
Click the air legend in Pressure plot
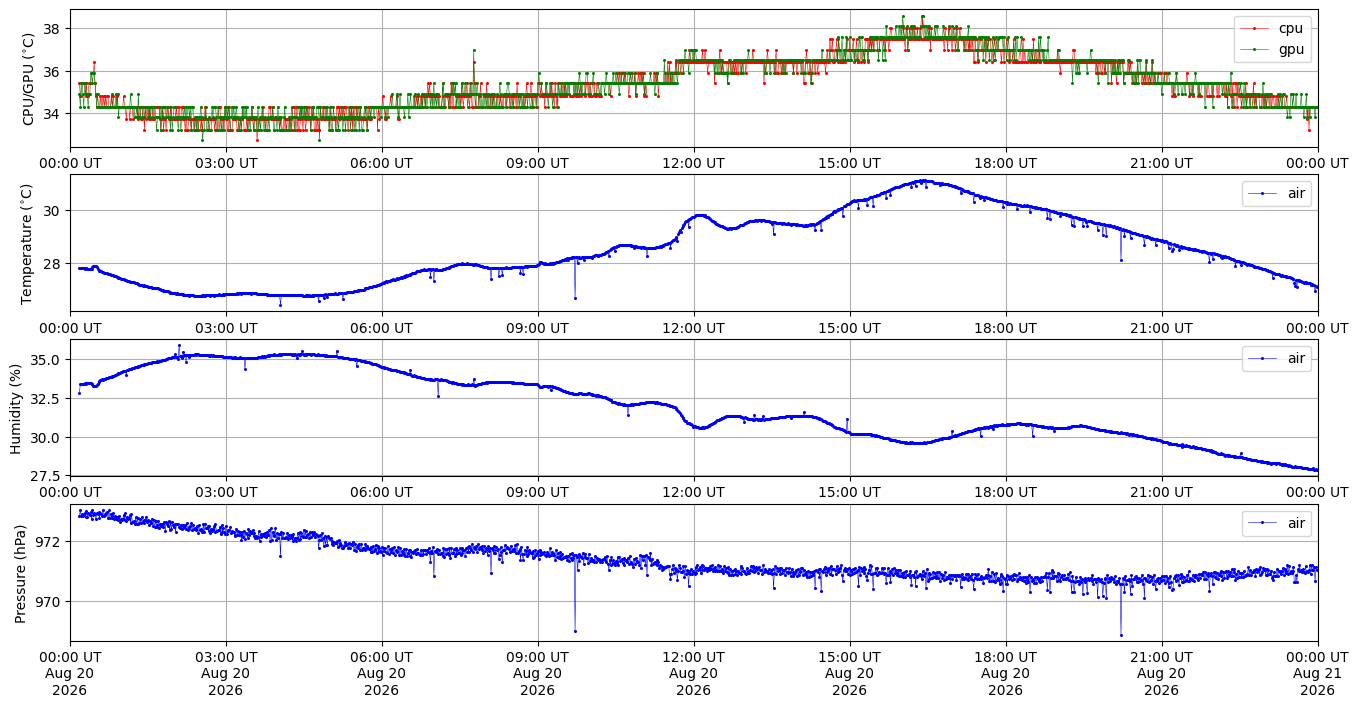coord(1277,522)
